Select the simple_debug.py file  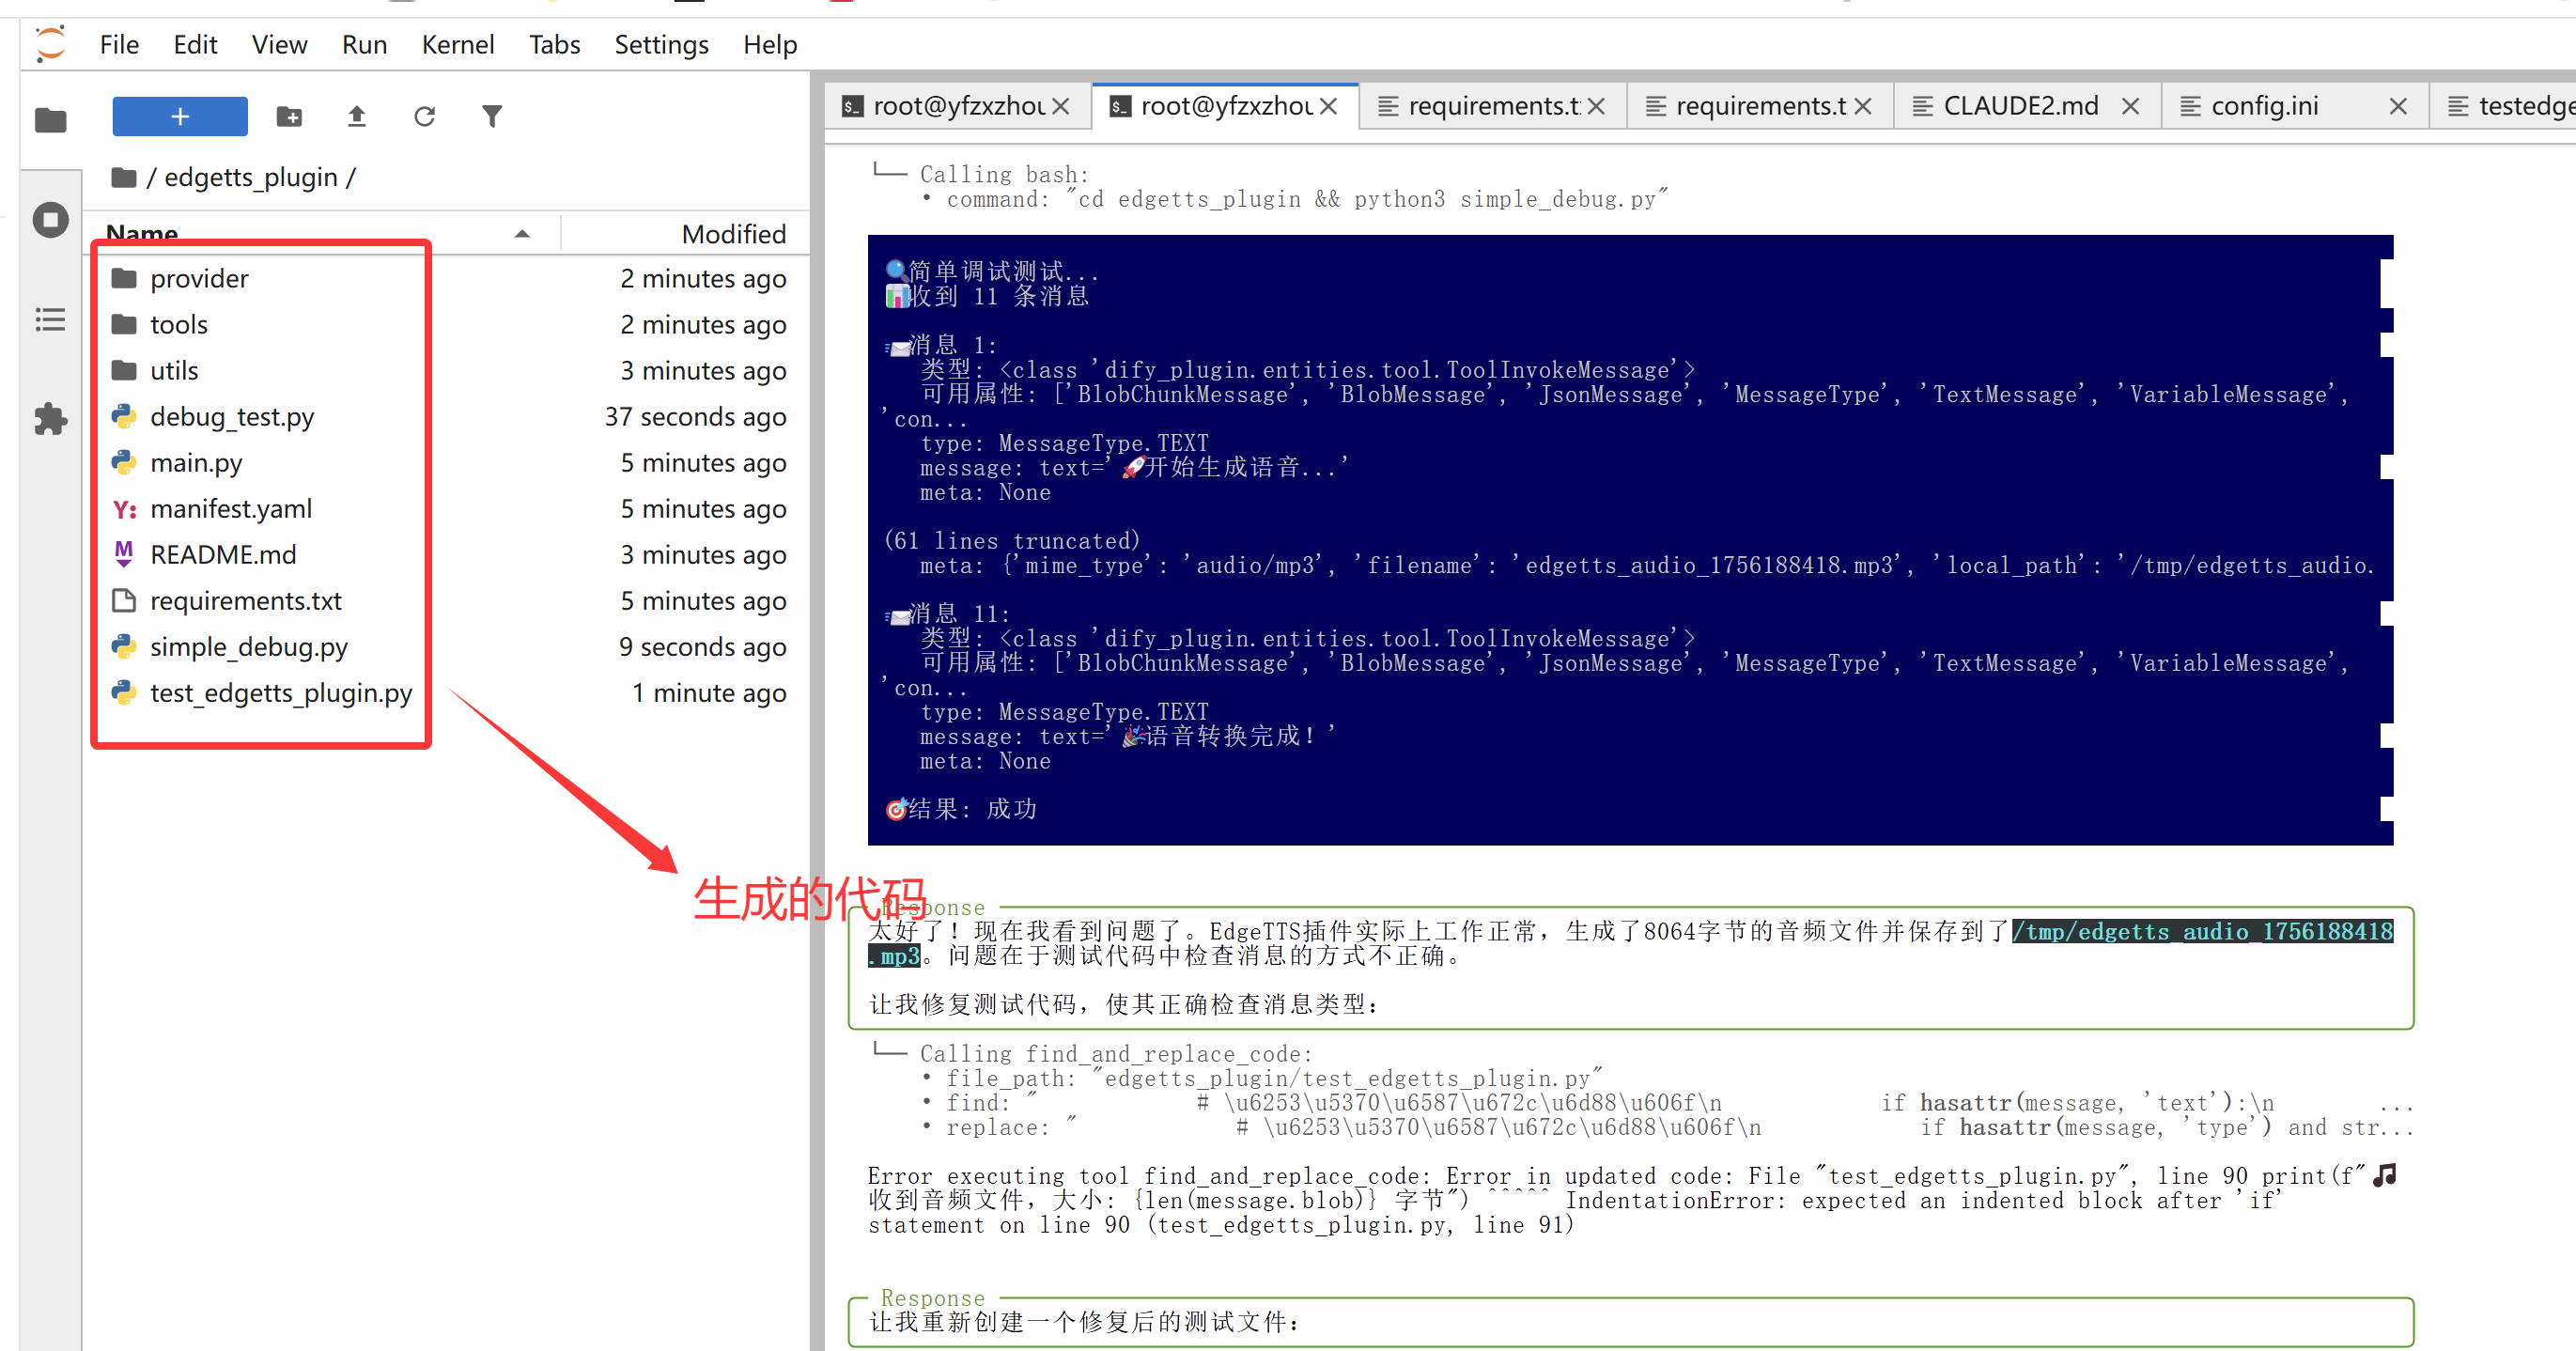click(249, 646)
